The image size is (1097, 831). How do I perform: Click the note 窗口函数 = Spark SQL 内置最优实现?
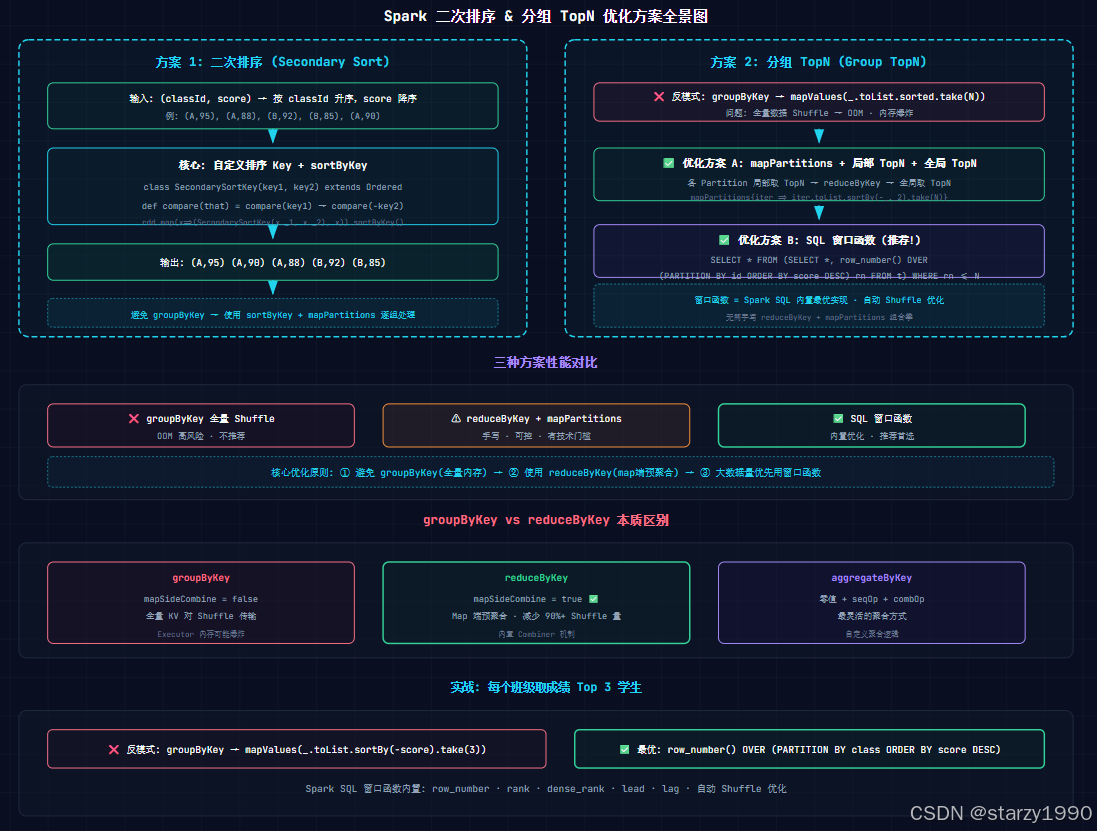(819, 300)
